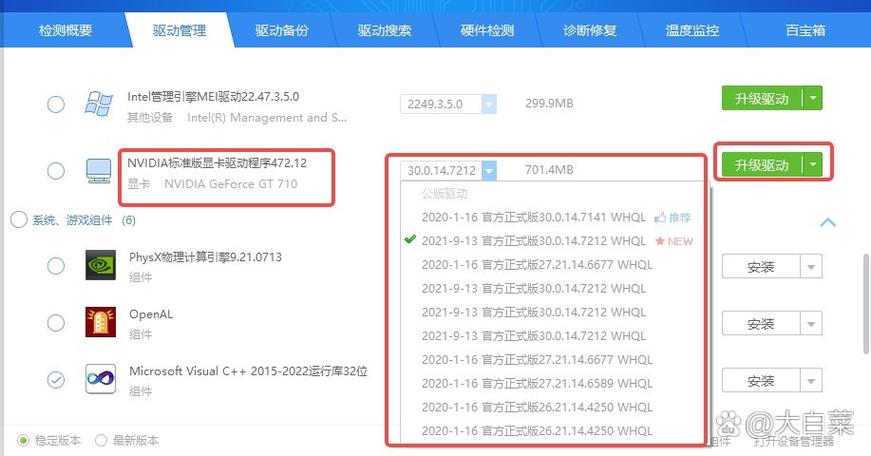Viewport: 871px width, 456px height.
Task: Select the OpenAL component radio
Action: tap(56, 323)
